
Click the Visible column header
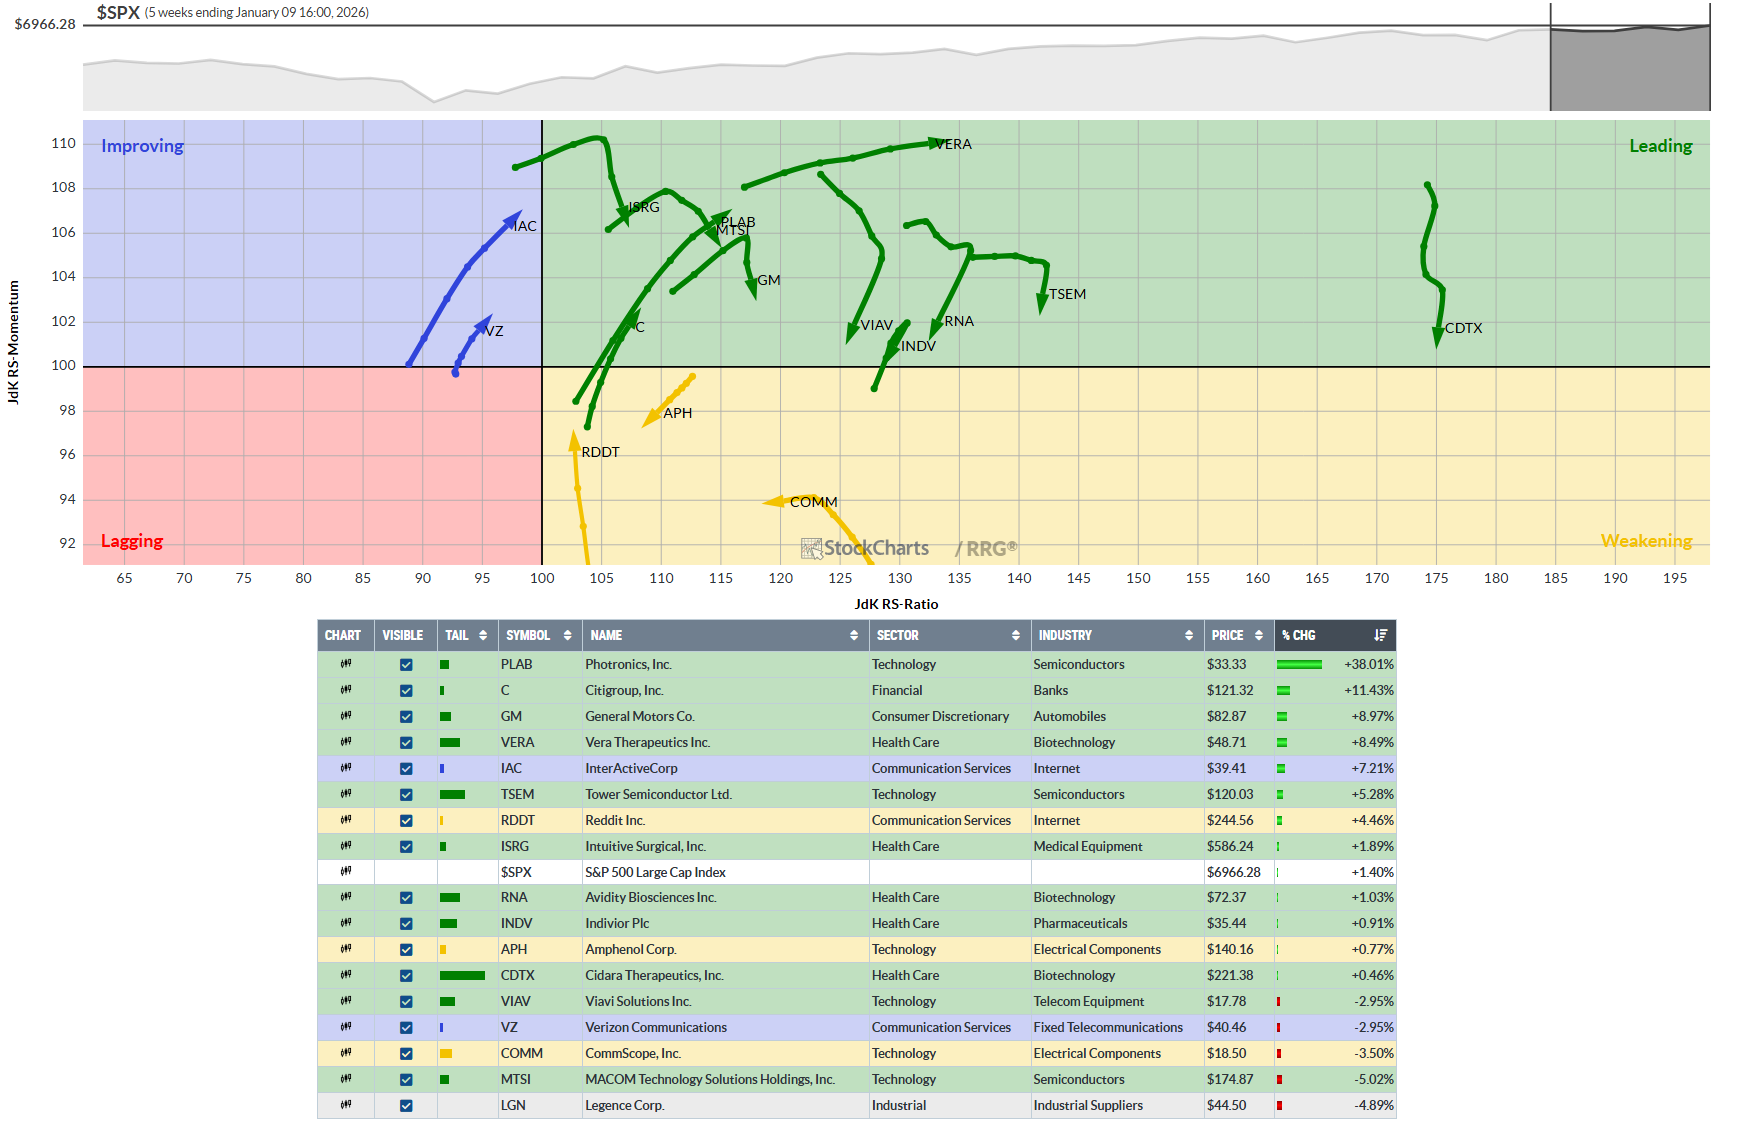tap(404, 635)
